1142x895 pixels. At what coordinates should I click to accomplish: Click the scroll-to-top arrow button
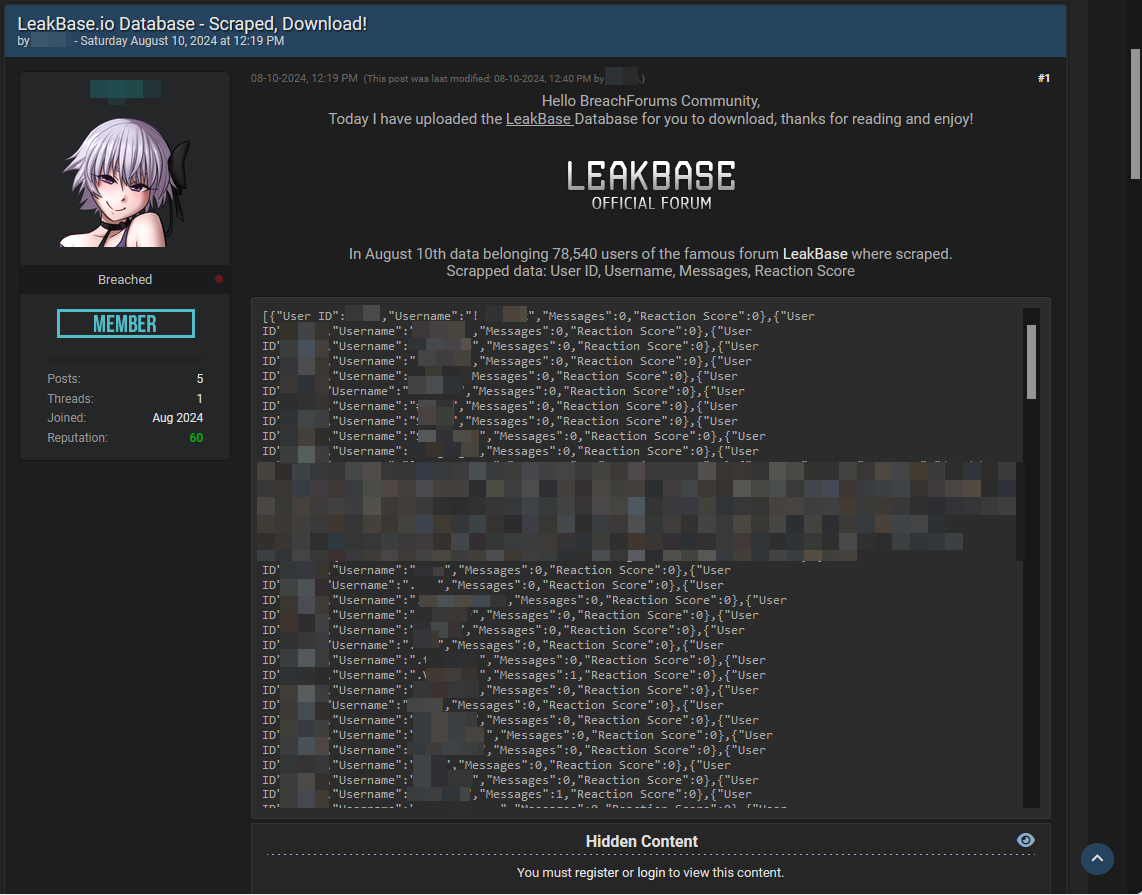tap(1097, 859)
